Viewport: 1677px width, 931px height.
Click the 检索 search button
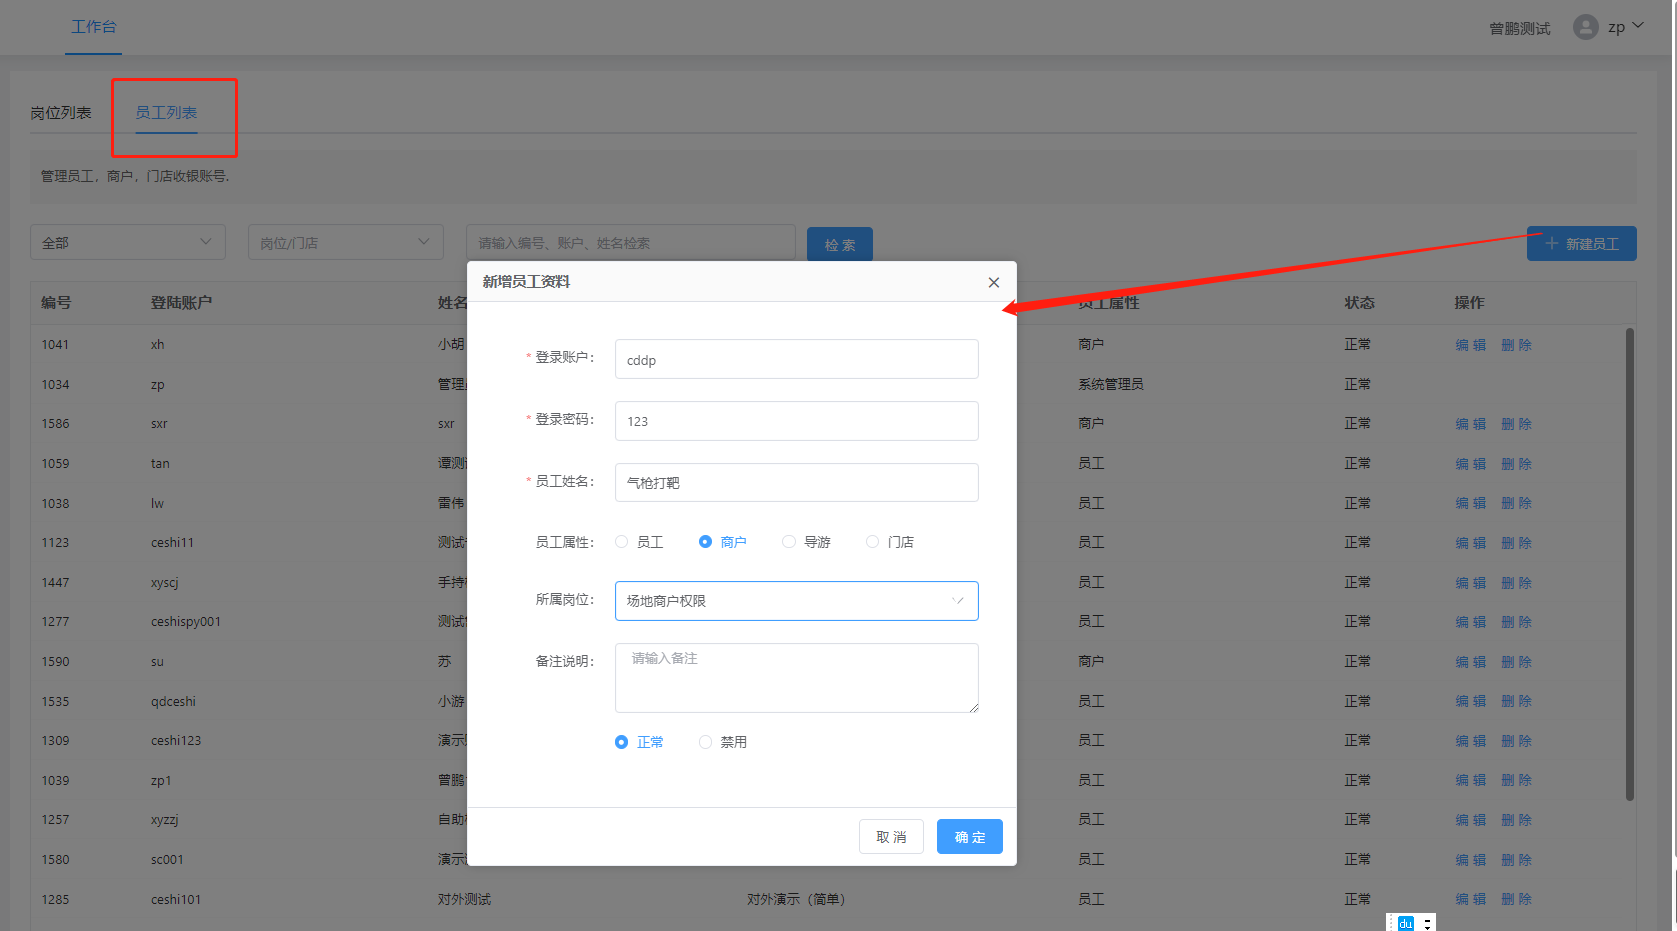[839, 245]
